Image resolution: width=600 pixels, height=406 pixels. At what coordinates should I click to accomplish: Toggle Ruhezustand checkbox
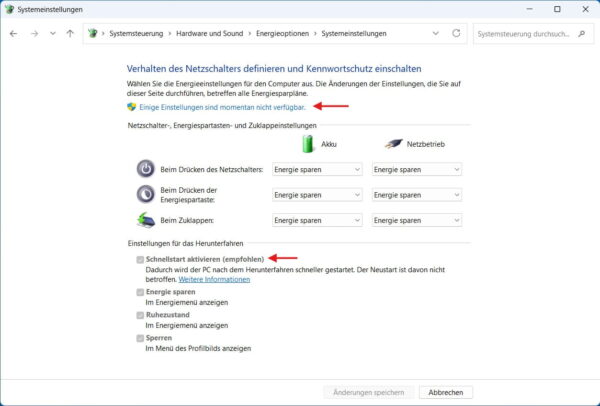click(x=140, y=315)
